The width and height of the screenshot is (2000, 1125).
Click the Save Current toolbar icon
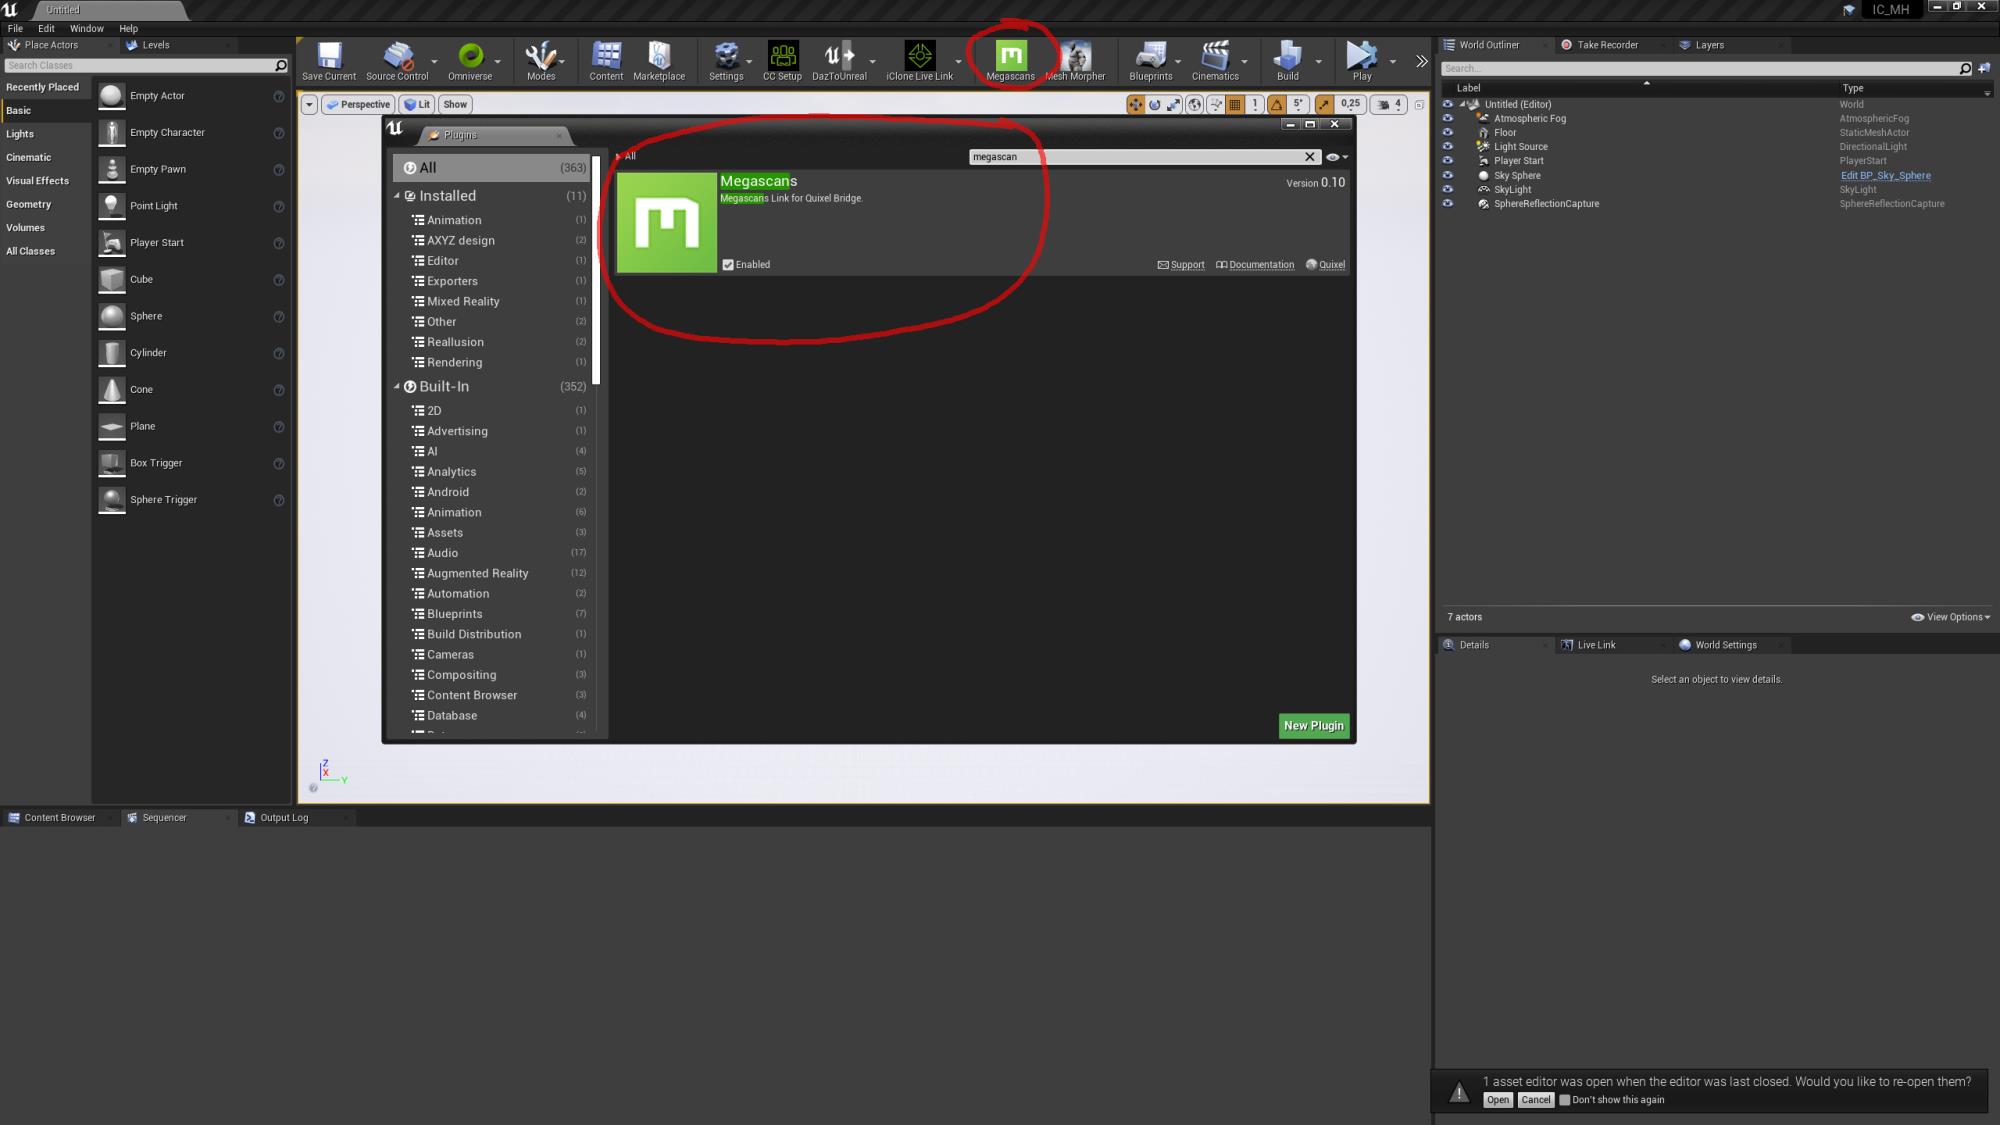pos(329,61)
